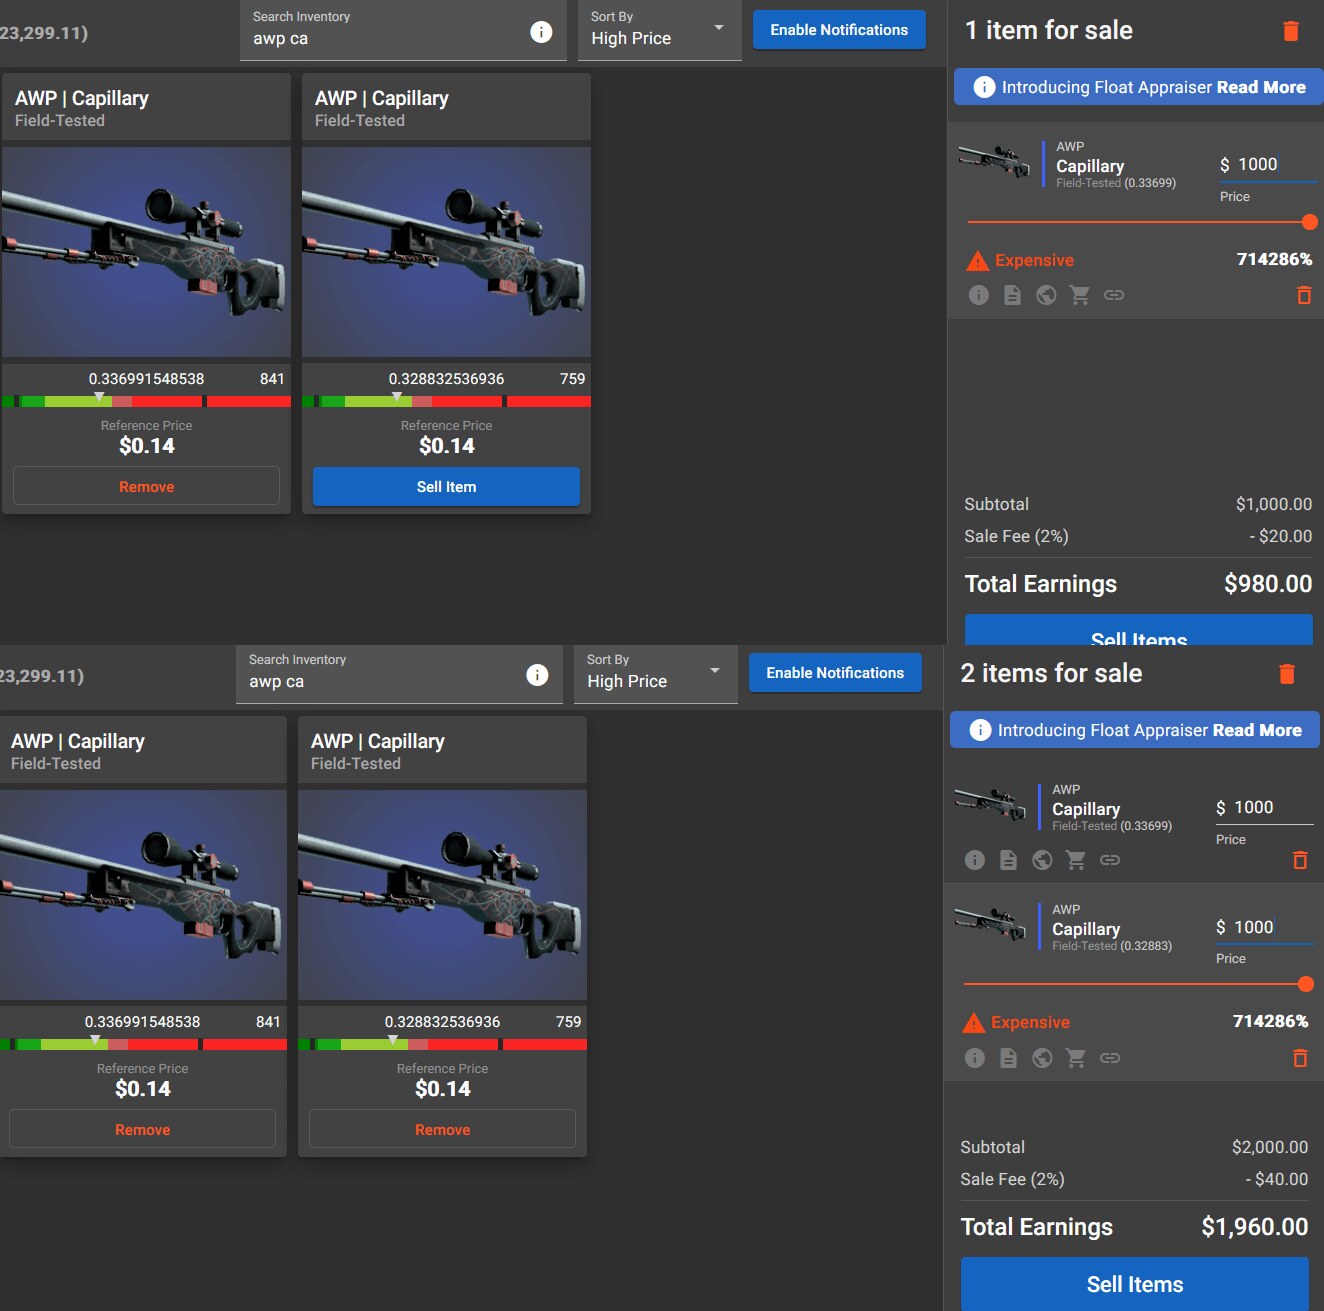Click weapon image on upper 0.336991548538 card
The width and height of the screenshot is (1324, 1311).
pyautogui.click(x=146, y=252)
